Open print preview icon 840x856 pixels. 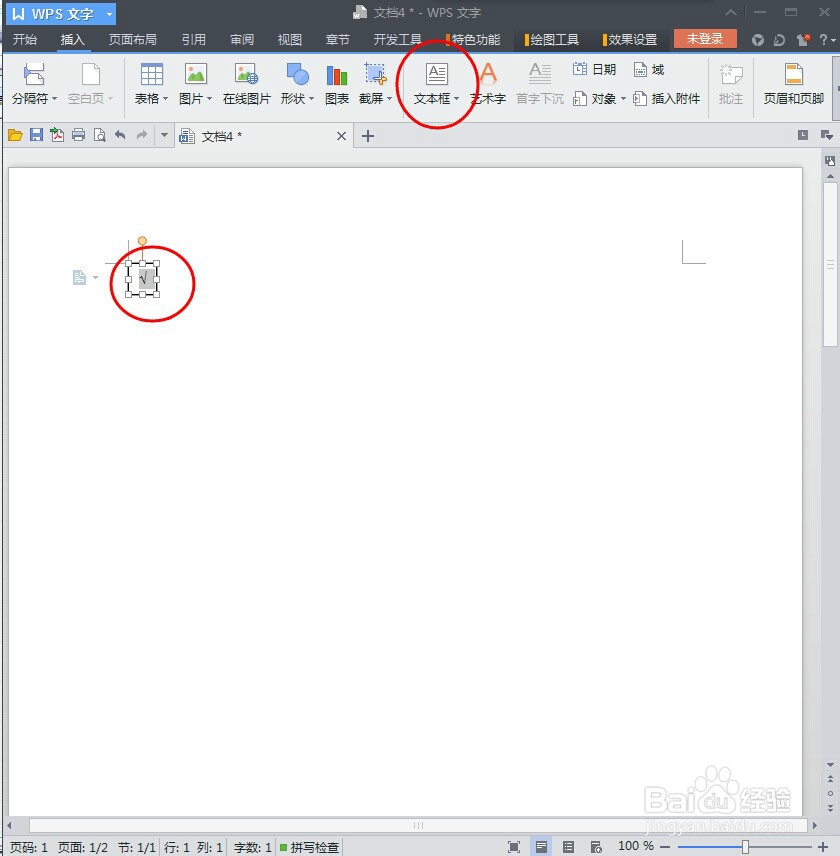coord(99,135)
